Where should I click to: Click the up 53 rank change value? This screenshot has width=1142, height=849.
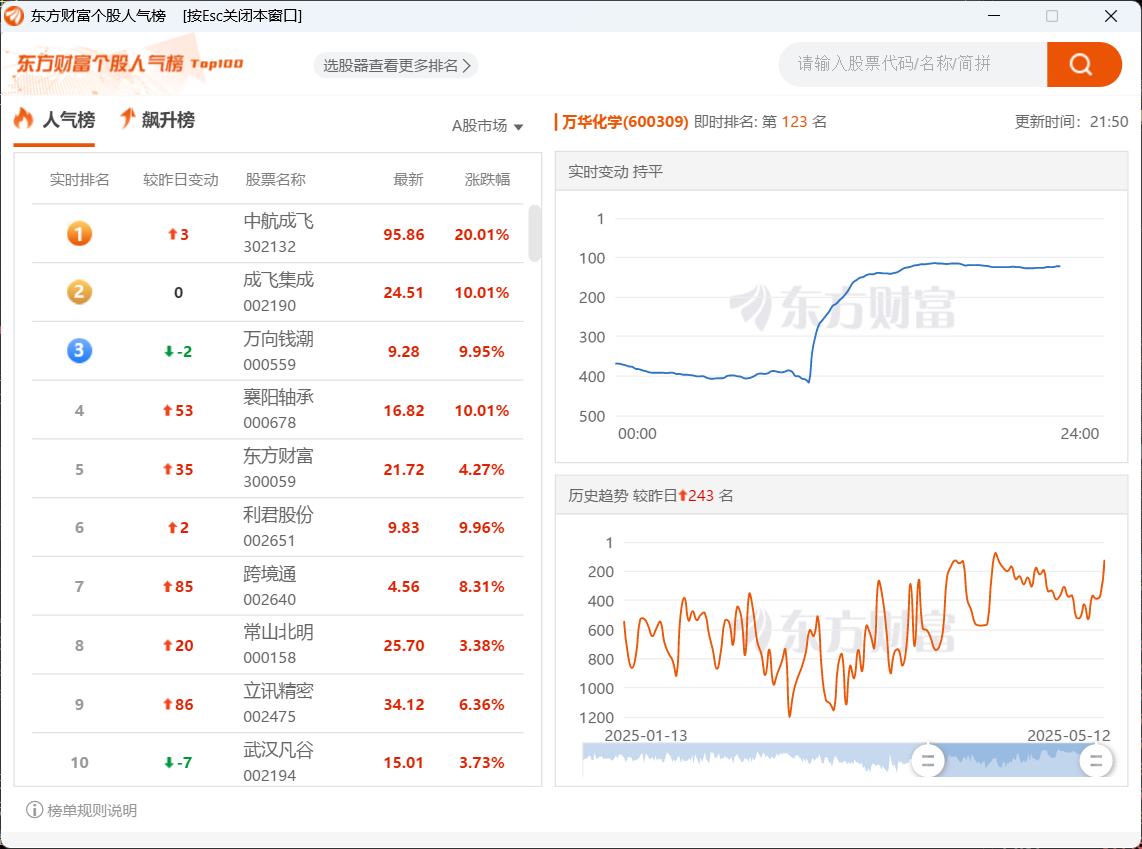178,411
